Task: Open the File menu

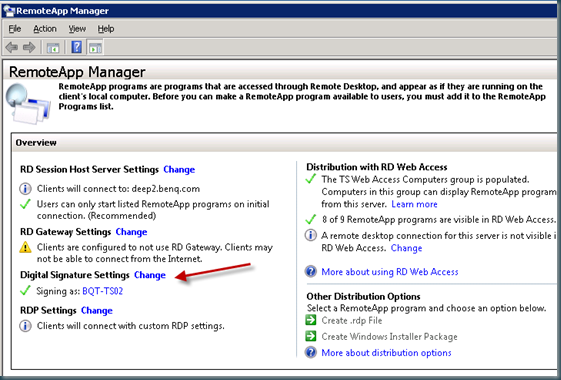Action: click(x=15, y=29)
